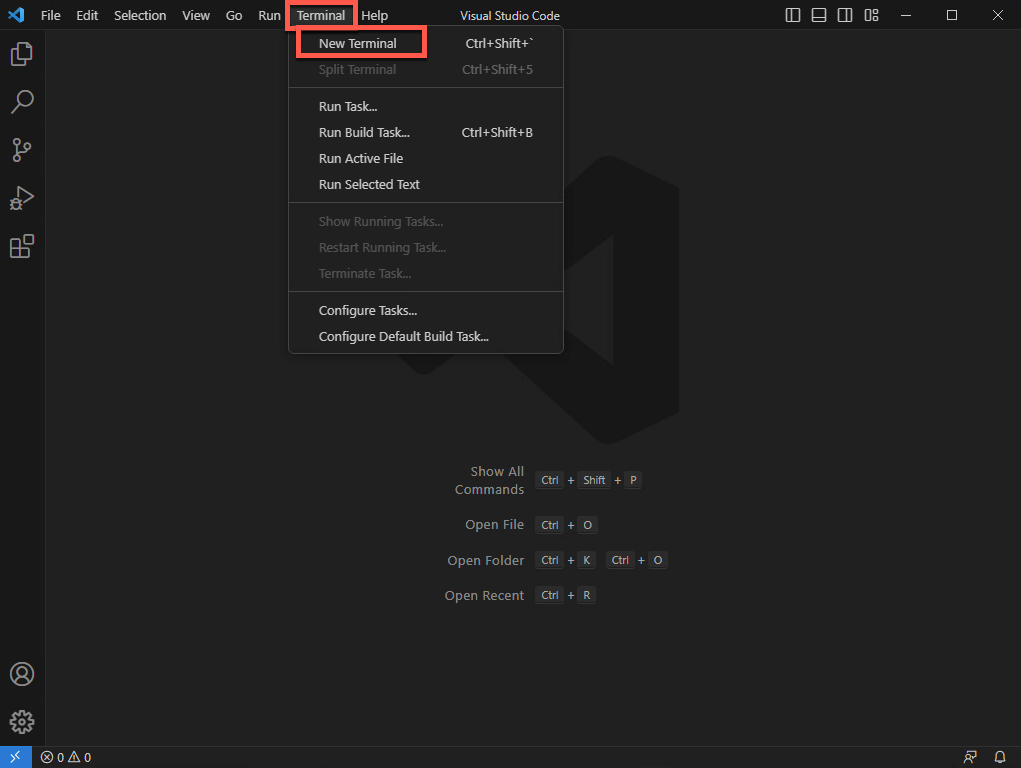The width and height of the screenshot is (1021, 768).
Task: Toggle the primary side bar layout button
Action: coord(793,15)
